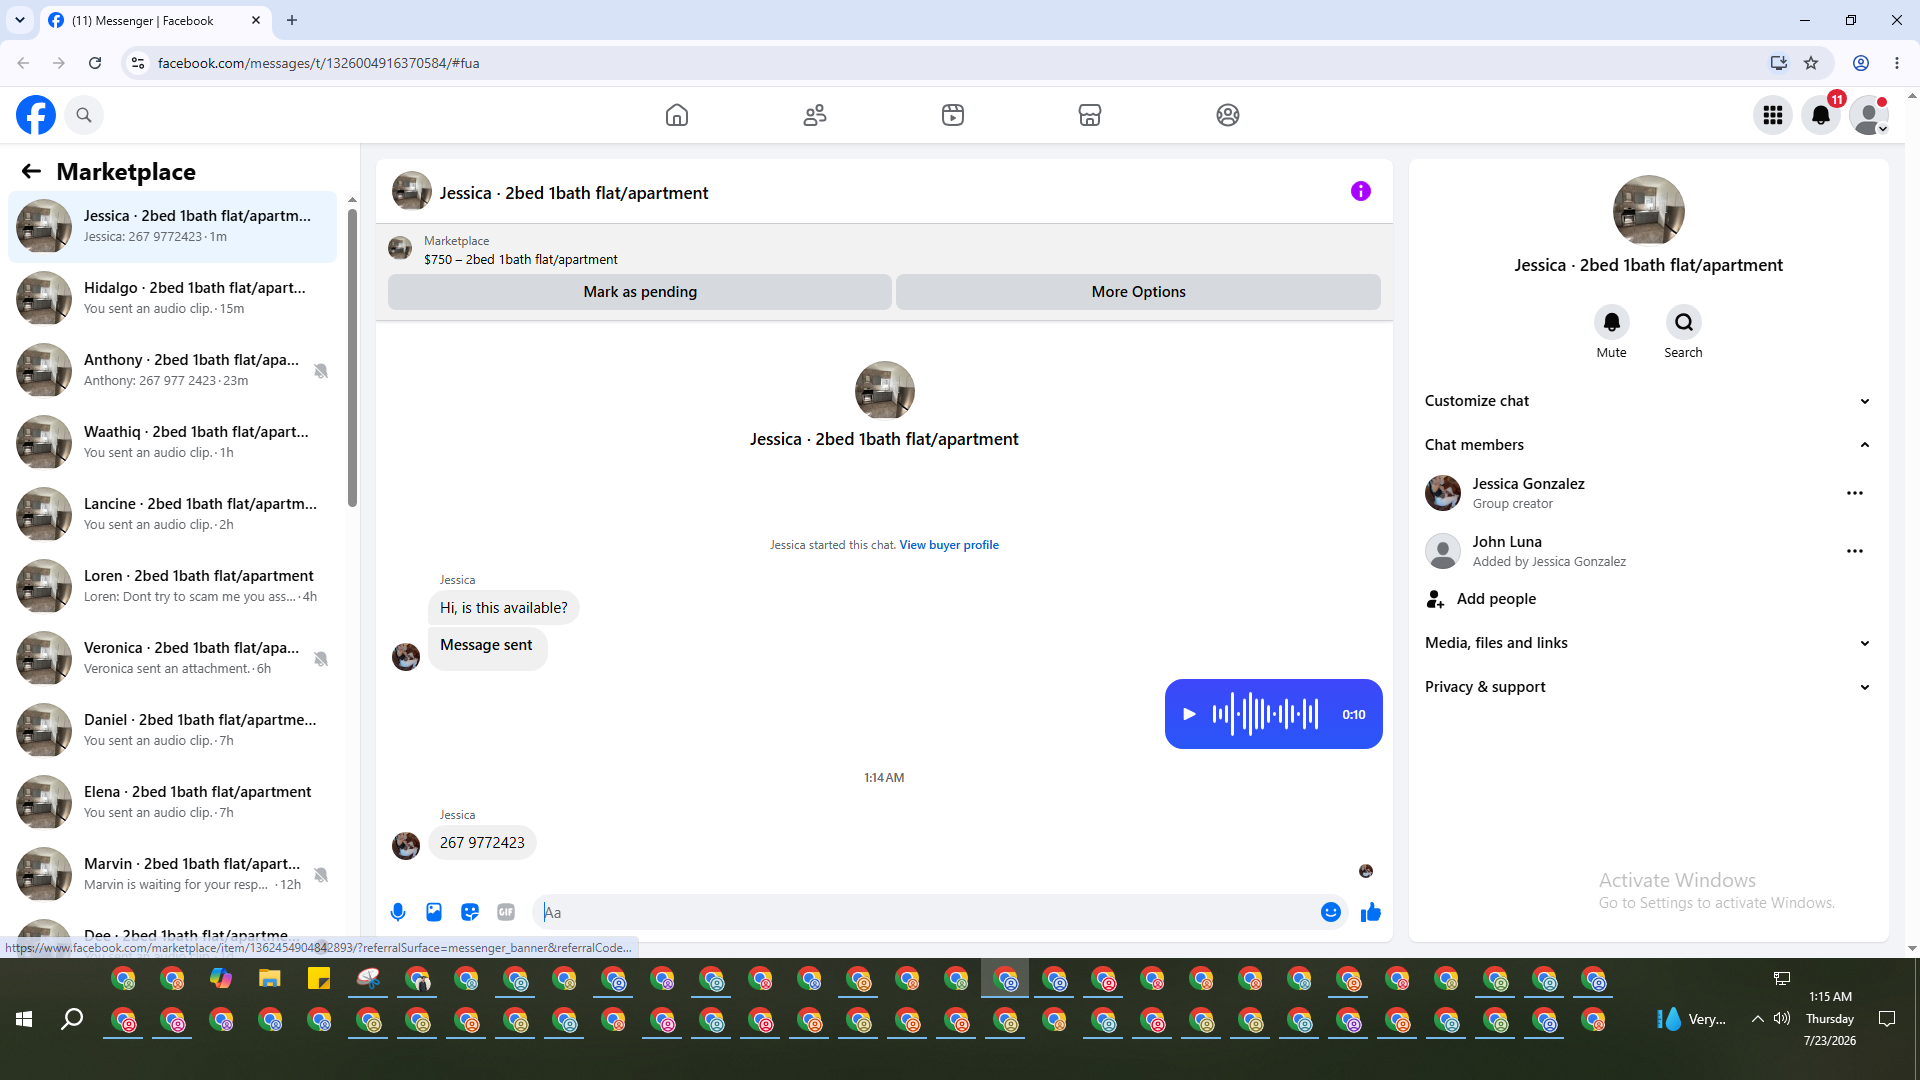The image size is (1920, 1080).
Task: Open the Friends icon in top navigation
Action: (815, 115)
